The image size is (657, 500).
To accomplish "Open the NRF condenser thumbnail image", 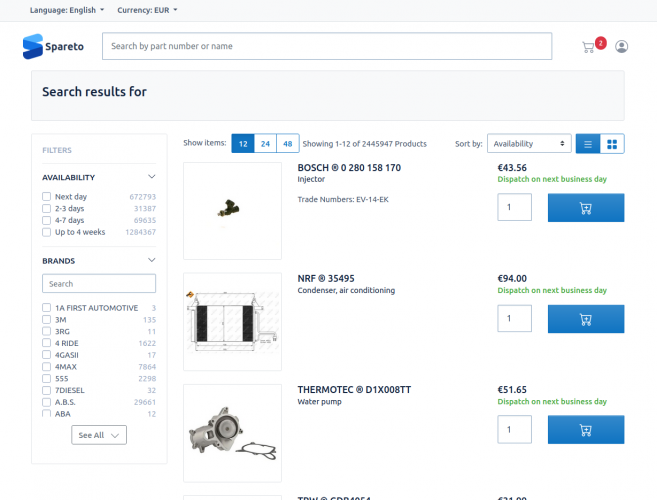I will point(233,322).
